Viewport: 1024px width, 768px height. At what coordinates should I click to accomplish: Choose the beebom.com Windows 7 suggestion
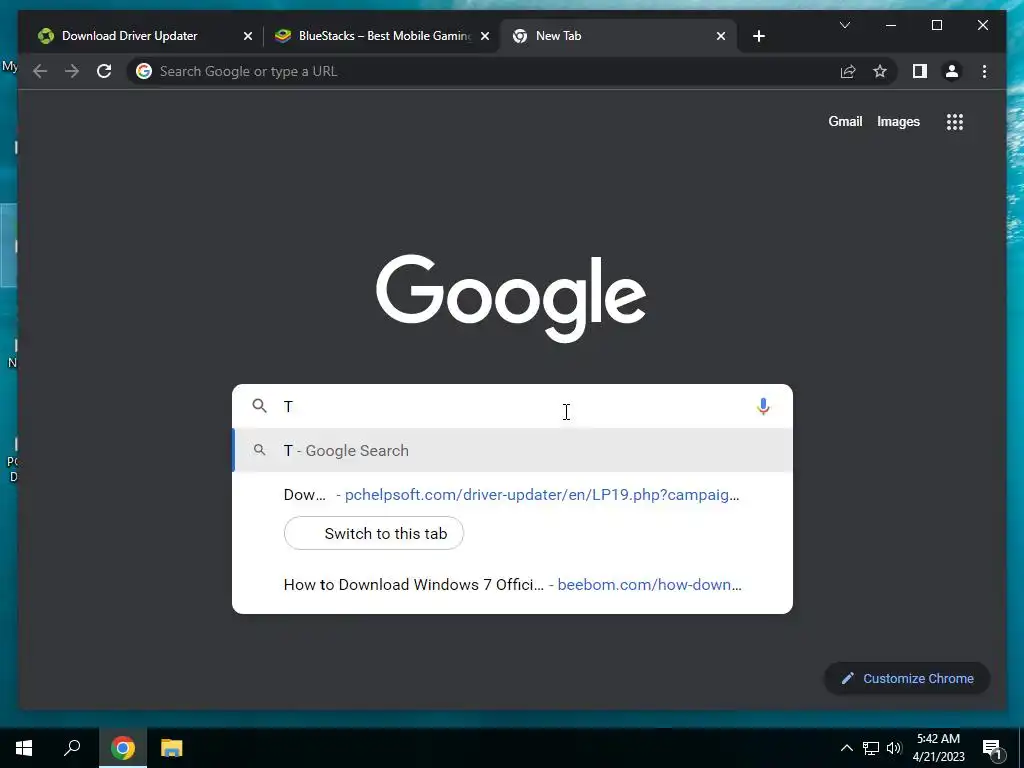coord(512,584)
